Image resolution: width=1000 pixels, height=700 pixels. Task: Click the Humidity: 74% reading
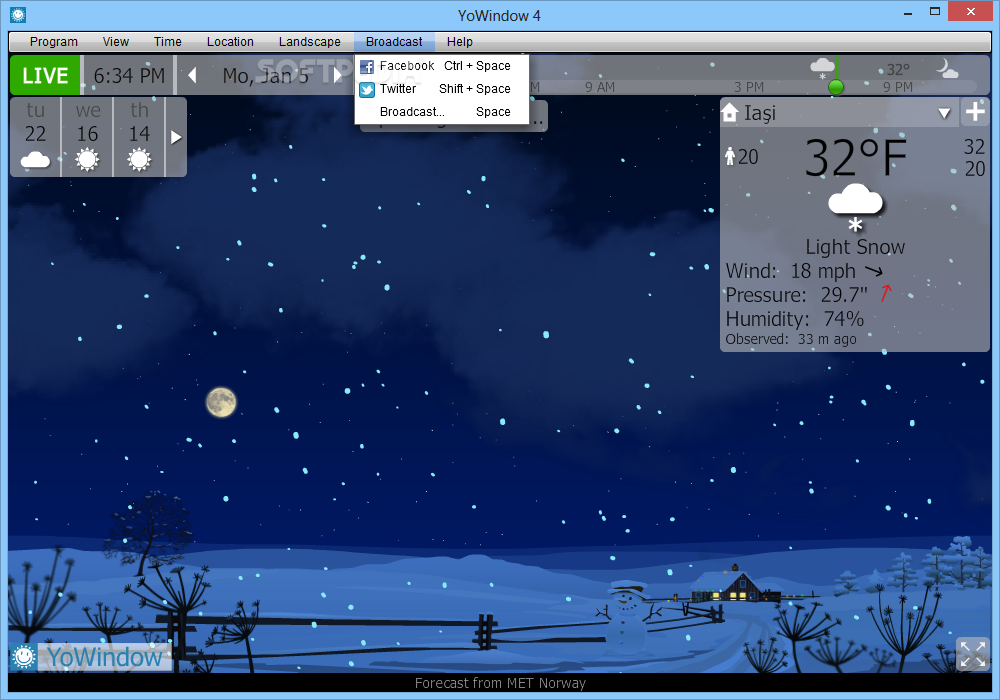(x=795, y=318)
